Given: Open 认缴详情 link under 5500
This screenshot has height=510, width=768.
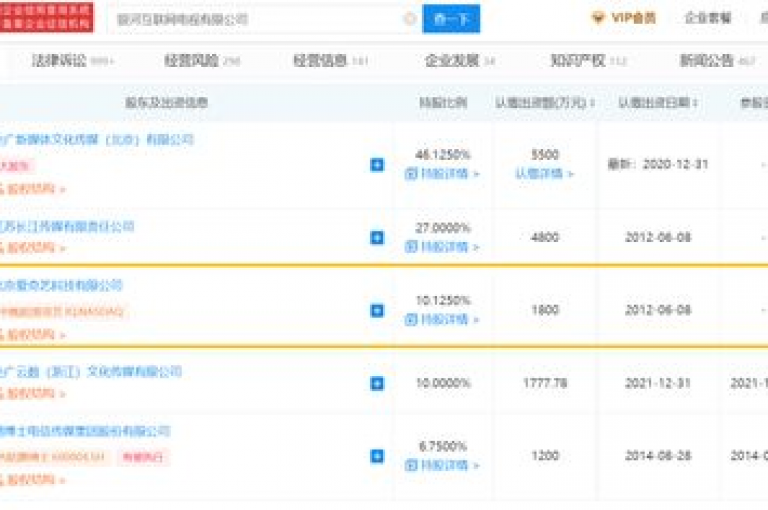Looking at the screenshot, I should pyautogui.click(x=544, y=173).
